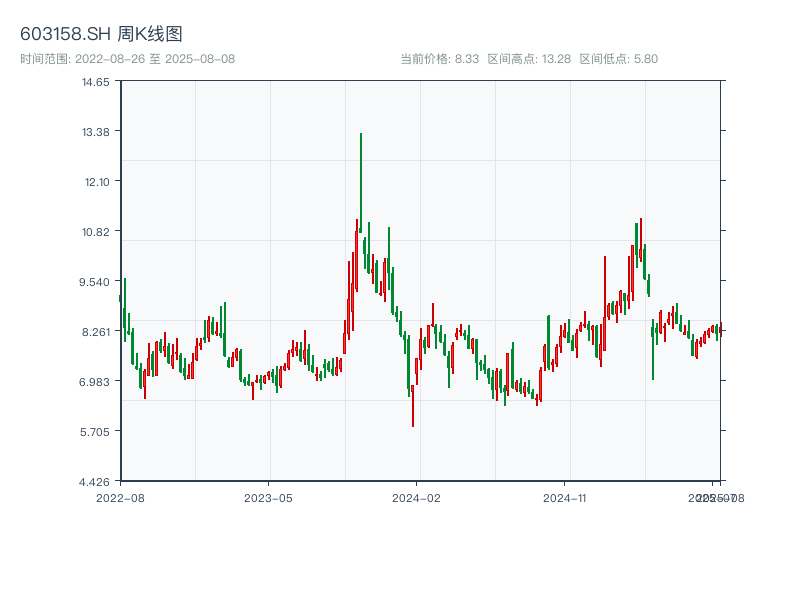The width and height of the screenshot is (800, 600).
Task: Click the red candle with the lowest wick
Action: [x=412, y=400]
